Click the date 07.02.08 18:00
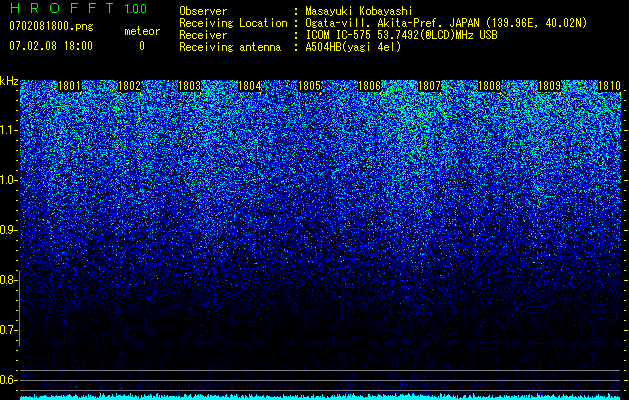Viewport: 629px width, 400px height. (51, 46)
